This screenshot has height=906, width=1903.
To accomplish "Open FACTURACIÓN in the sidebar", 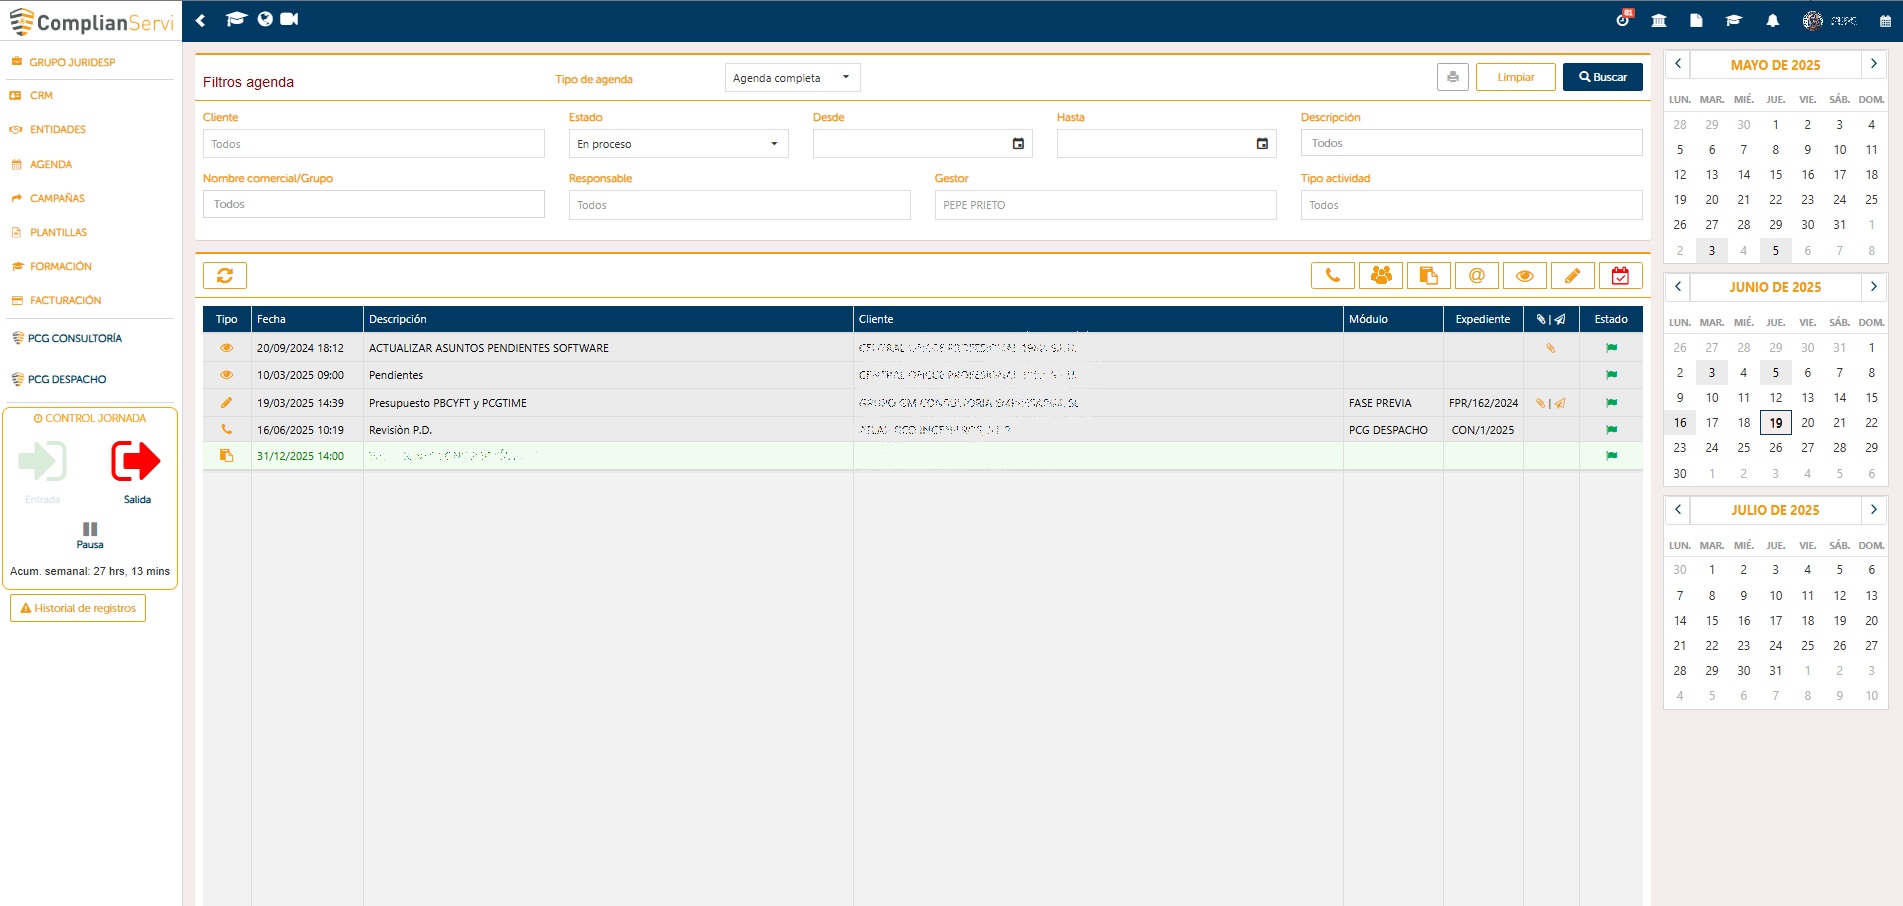I will pos(65,300).
